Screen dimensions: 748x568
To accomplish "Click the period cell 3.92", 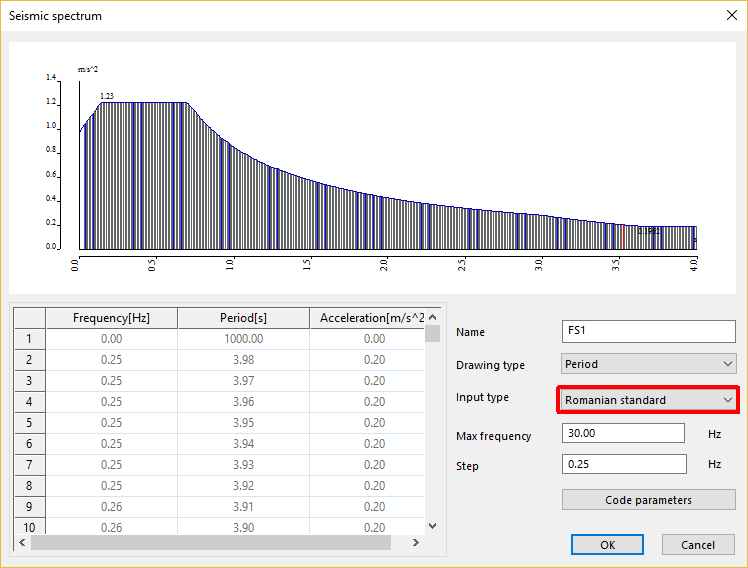I will point(243,486).
